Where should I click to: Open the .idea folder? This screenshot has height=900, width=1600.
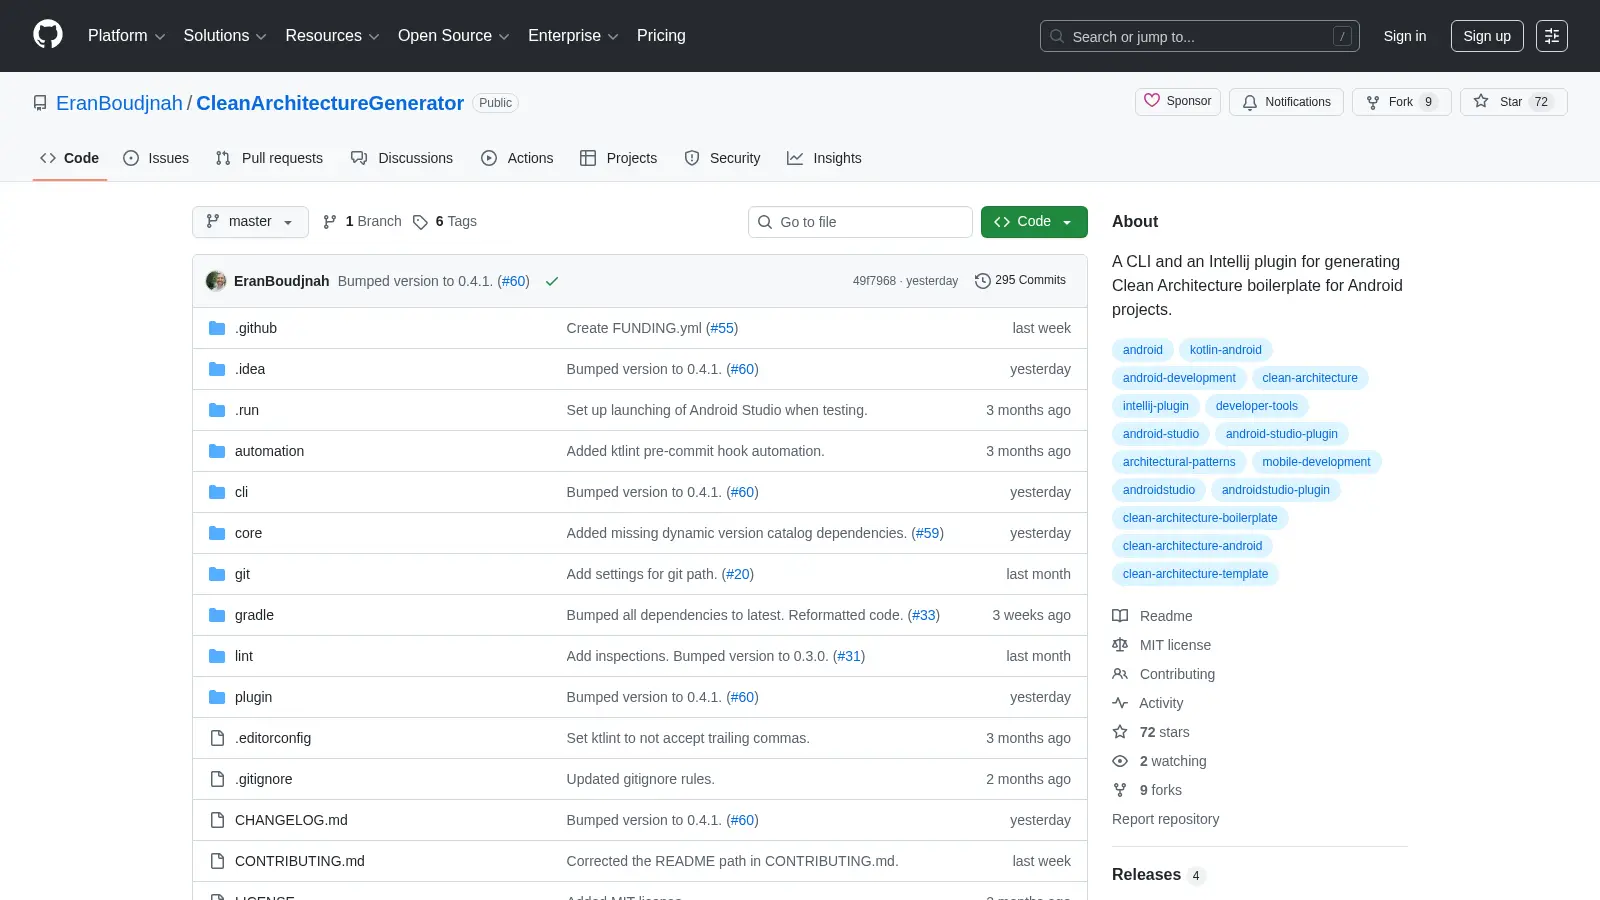point(250,369)
